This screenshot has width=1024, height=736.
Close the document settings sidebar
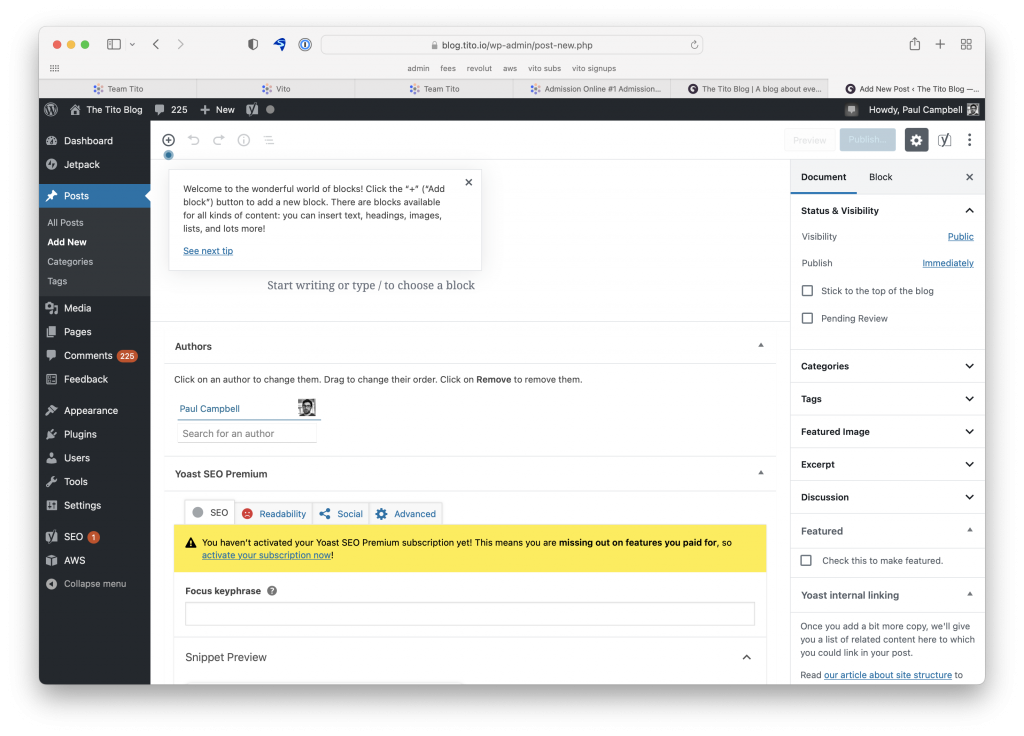(x=970, y=177)
